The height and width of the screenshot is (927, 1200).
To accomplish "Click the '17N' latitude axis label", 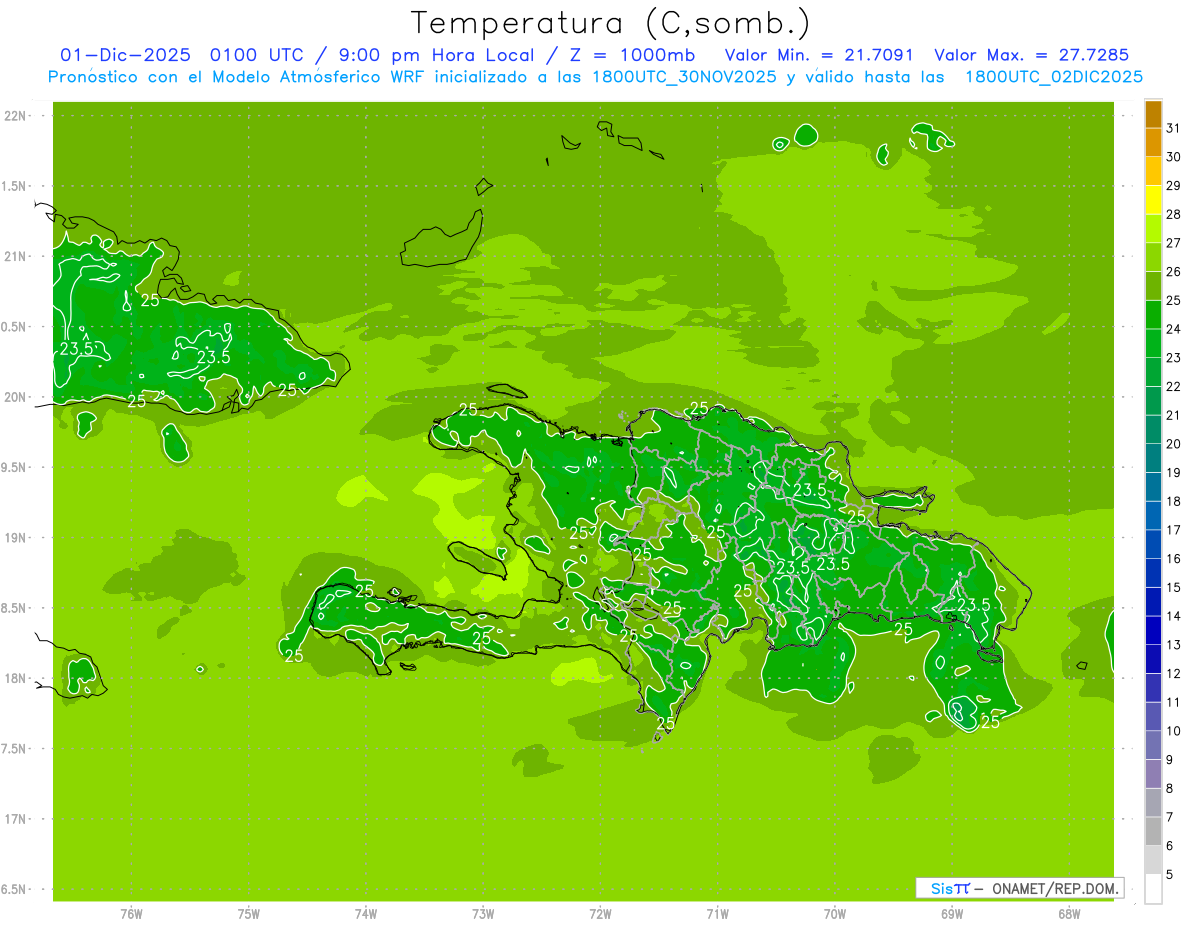I will pyautogui.click(x=16, y=819).
